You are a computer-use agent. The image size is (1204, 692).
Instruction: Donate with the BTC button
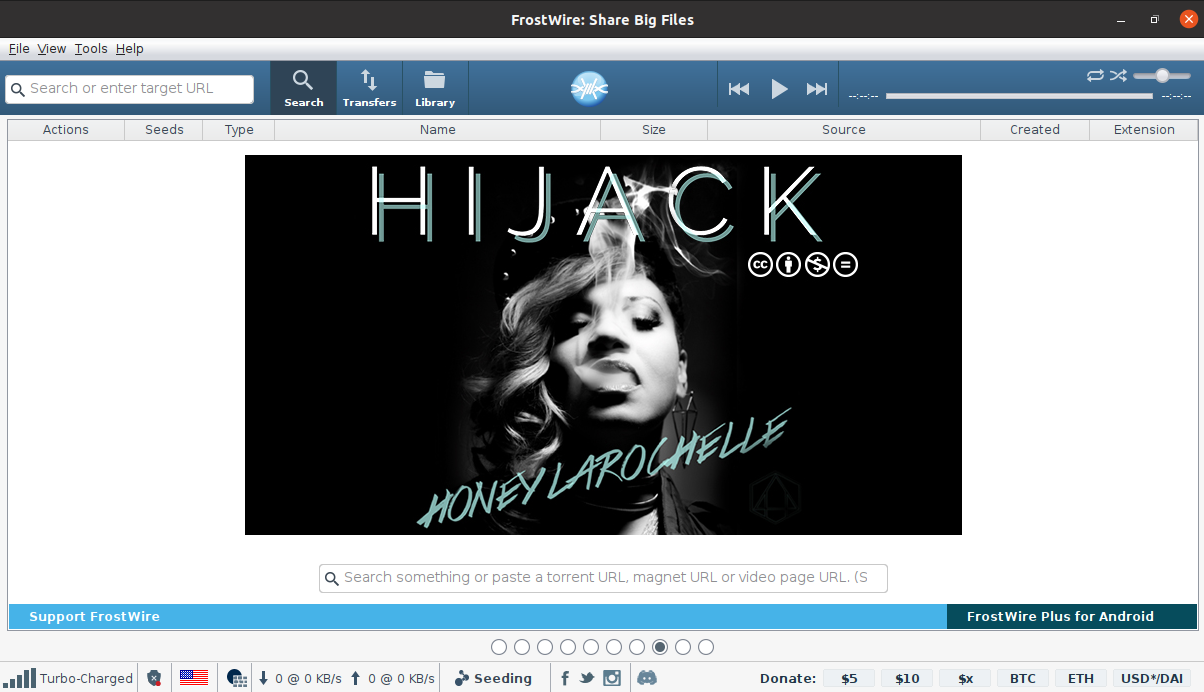pyautogui.click(x=1022, y=678)
